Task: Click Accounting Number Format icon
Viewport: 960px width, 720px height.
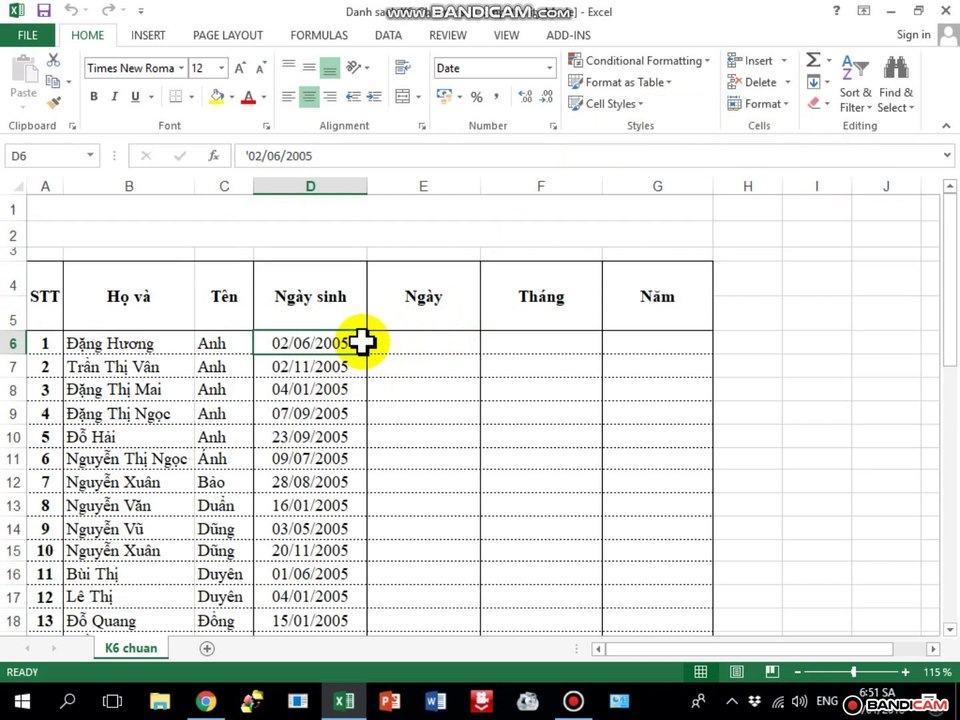Action: coord(444,96)
